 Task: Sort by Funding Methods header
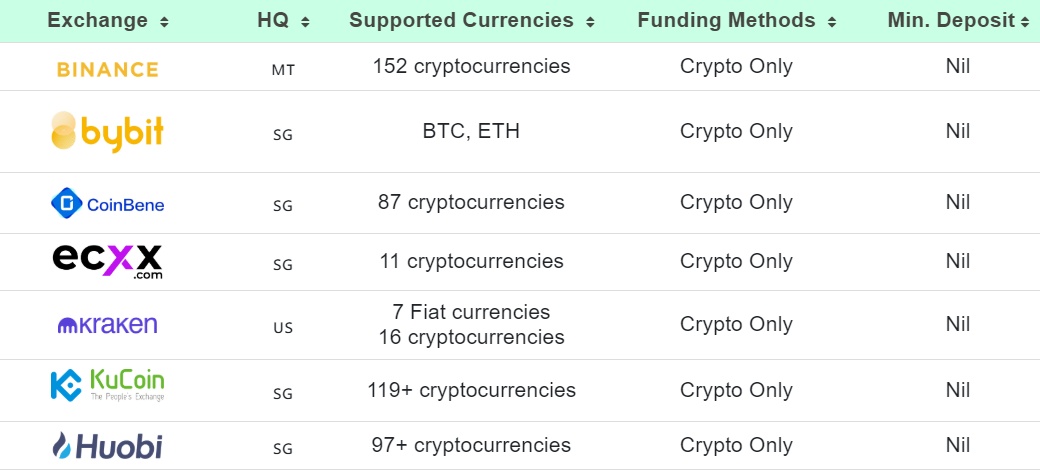click(735, 21)
